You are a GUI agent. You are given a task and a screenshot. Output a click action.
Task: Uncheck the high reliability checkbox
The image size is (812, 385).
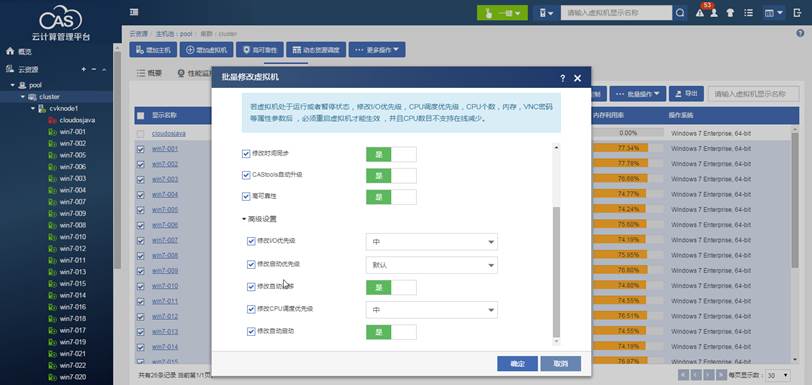[246, 196]
